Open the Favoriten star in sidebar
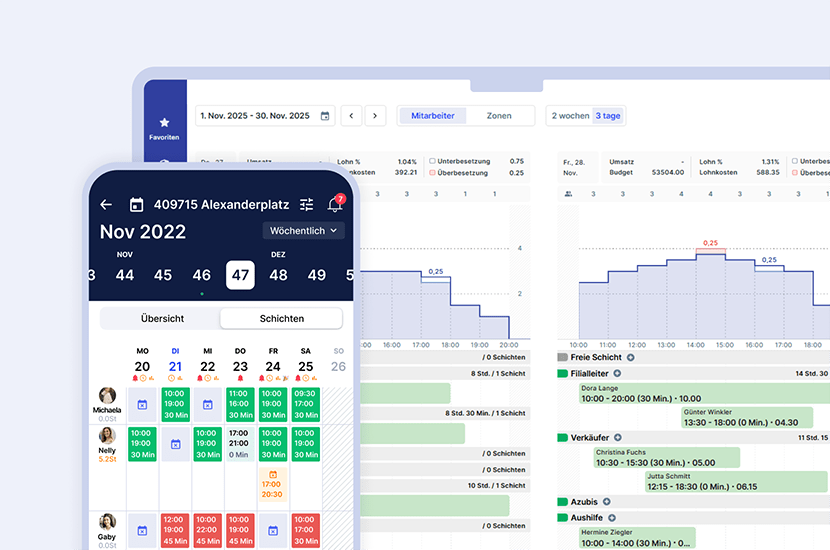 pos(164,123)
